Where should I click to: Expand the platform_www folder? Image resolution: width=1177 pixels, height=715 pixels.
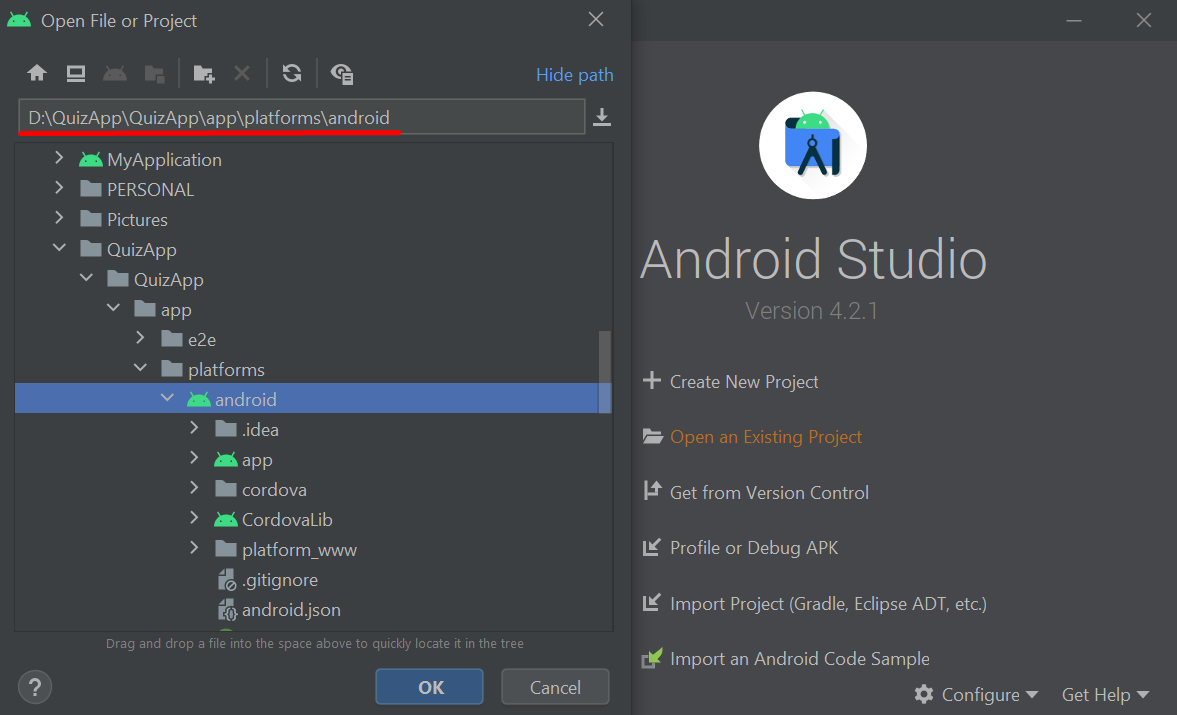(x=194, y=548)
